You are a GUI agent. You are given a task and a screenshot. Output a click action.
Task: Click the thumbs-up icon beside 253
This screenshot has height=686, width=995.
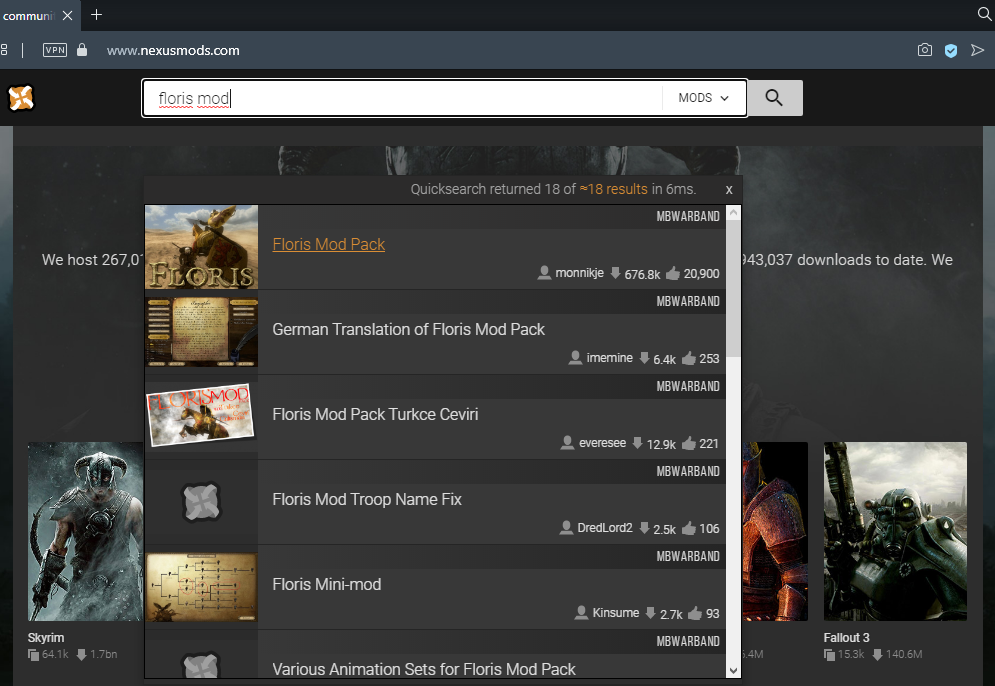(689, 358)
